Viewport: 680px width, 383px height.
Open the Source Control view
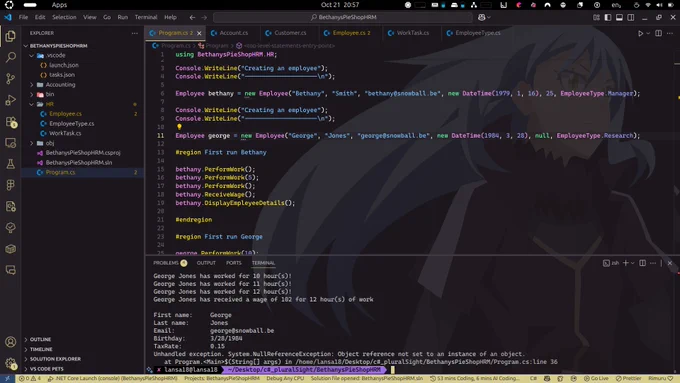tap(10, 79)
